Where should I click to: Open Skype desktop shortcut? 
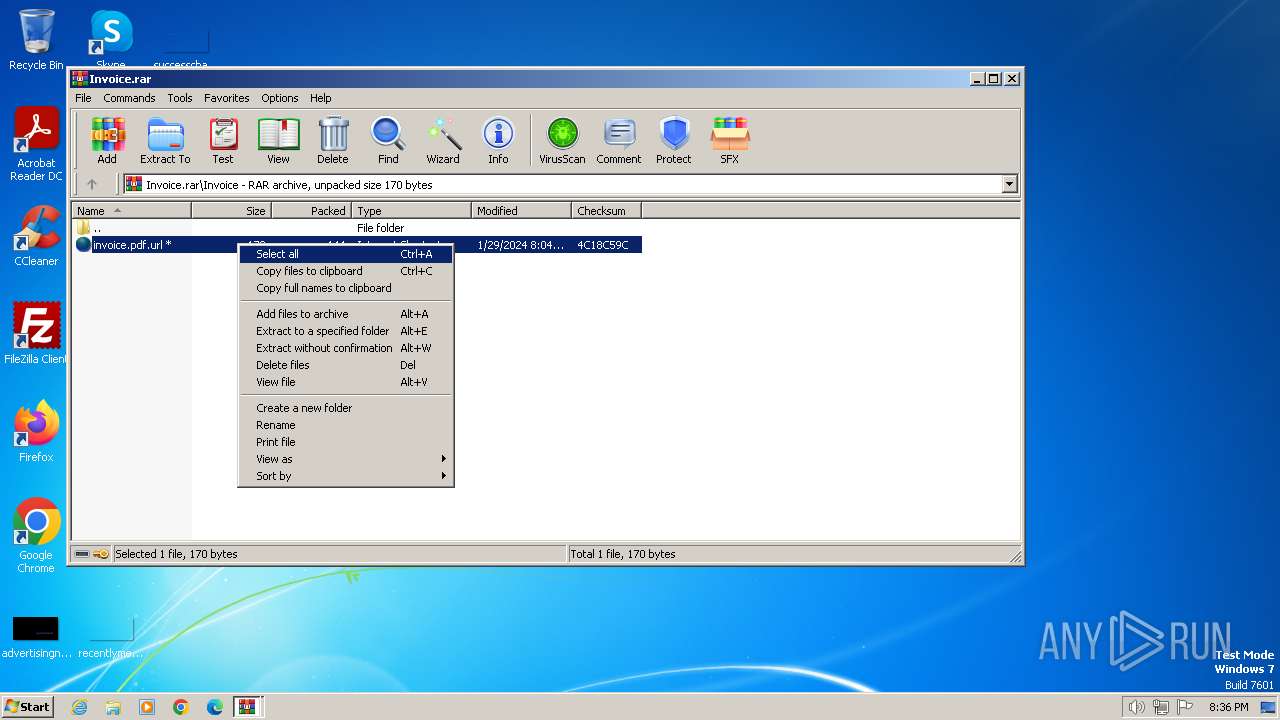coord(111,40)
